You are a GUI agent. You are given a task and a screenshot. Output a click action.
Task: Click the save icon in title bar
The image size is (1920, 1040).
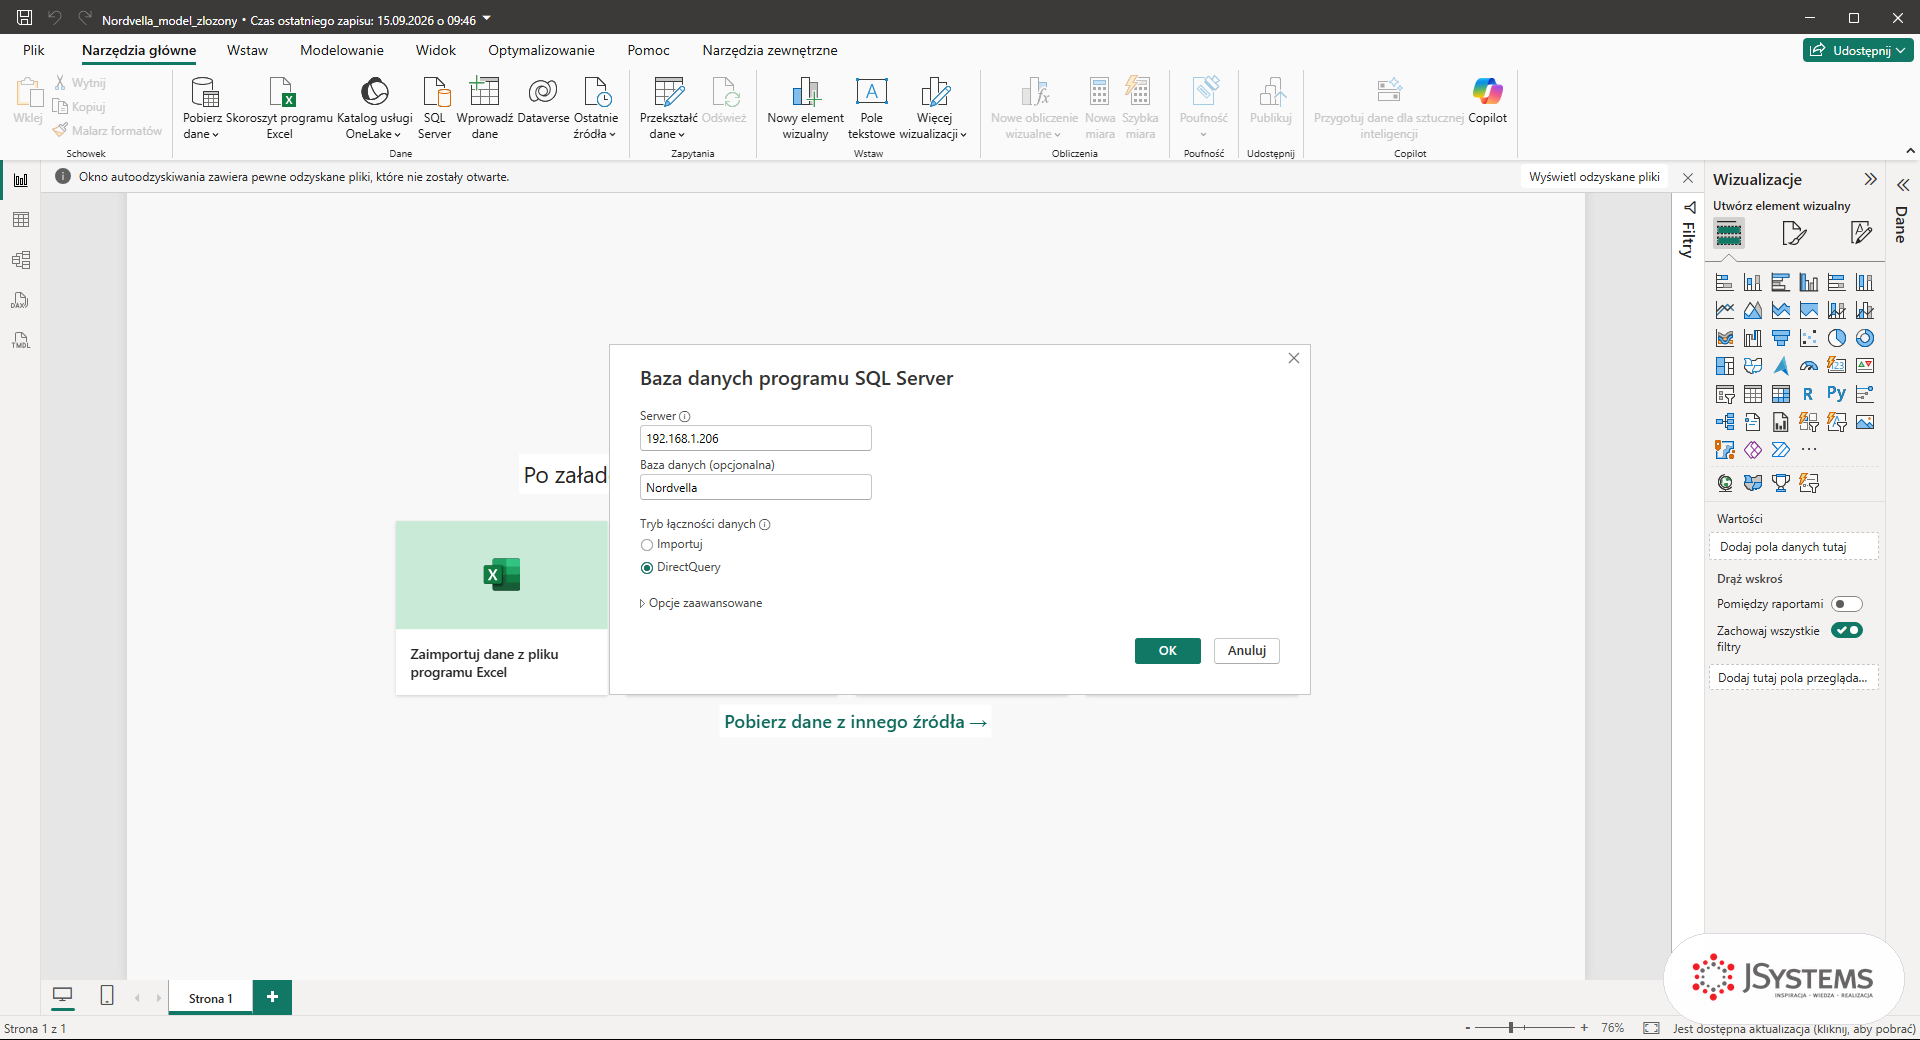pyautogui.click(x=24, y=18)
